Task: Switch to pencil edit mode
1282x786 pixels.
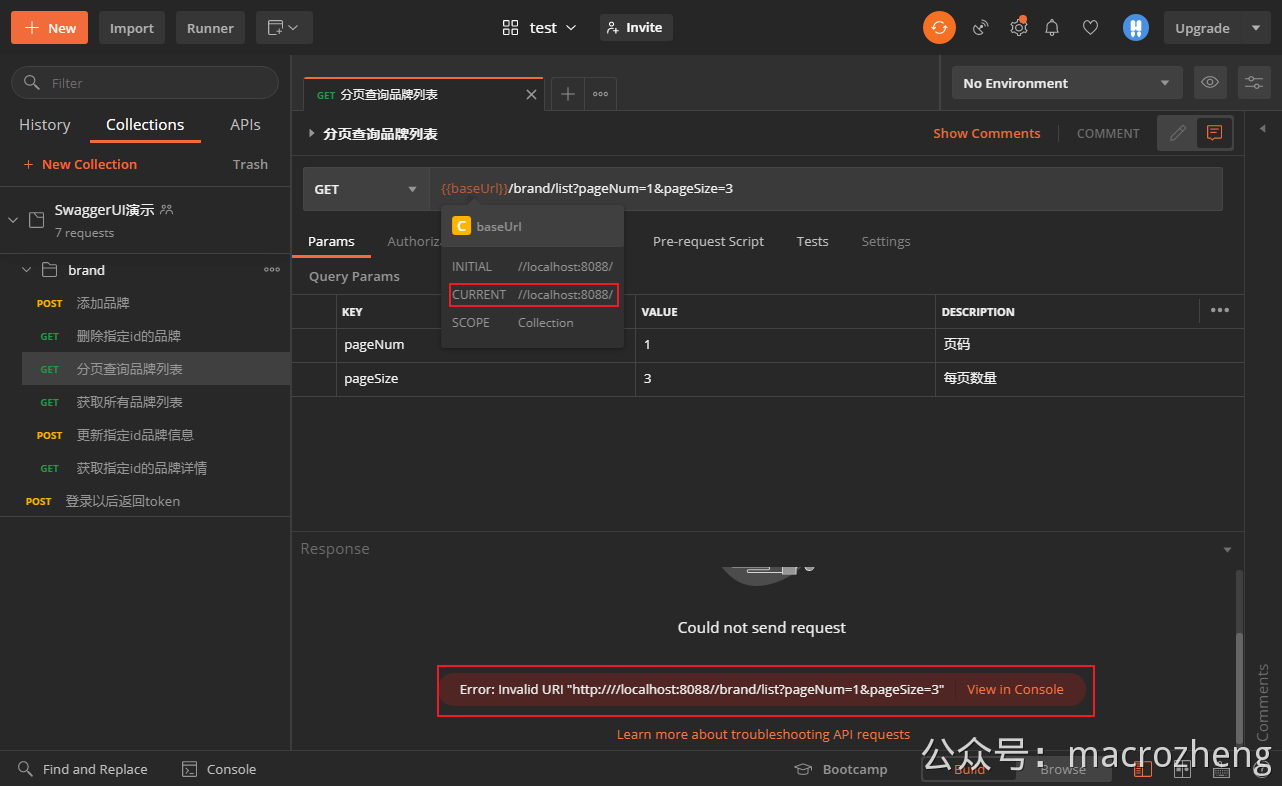Action: (1178, 132)
